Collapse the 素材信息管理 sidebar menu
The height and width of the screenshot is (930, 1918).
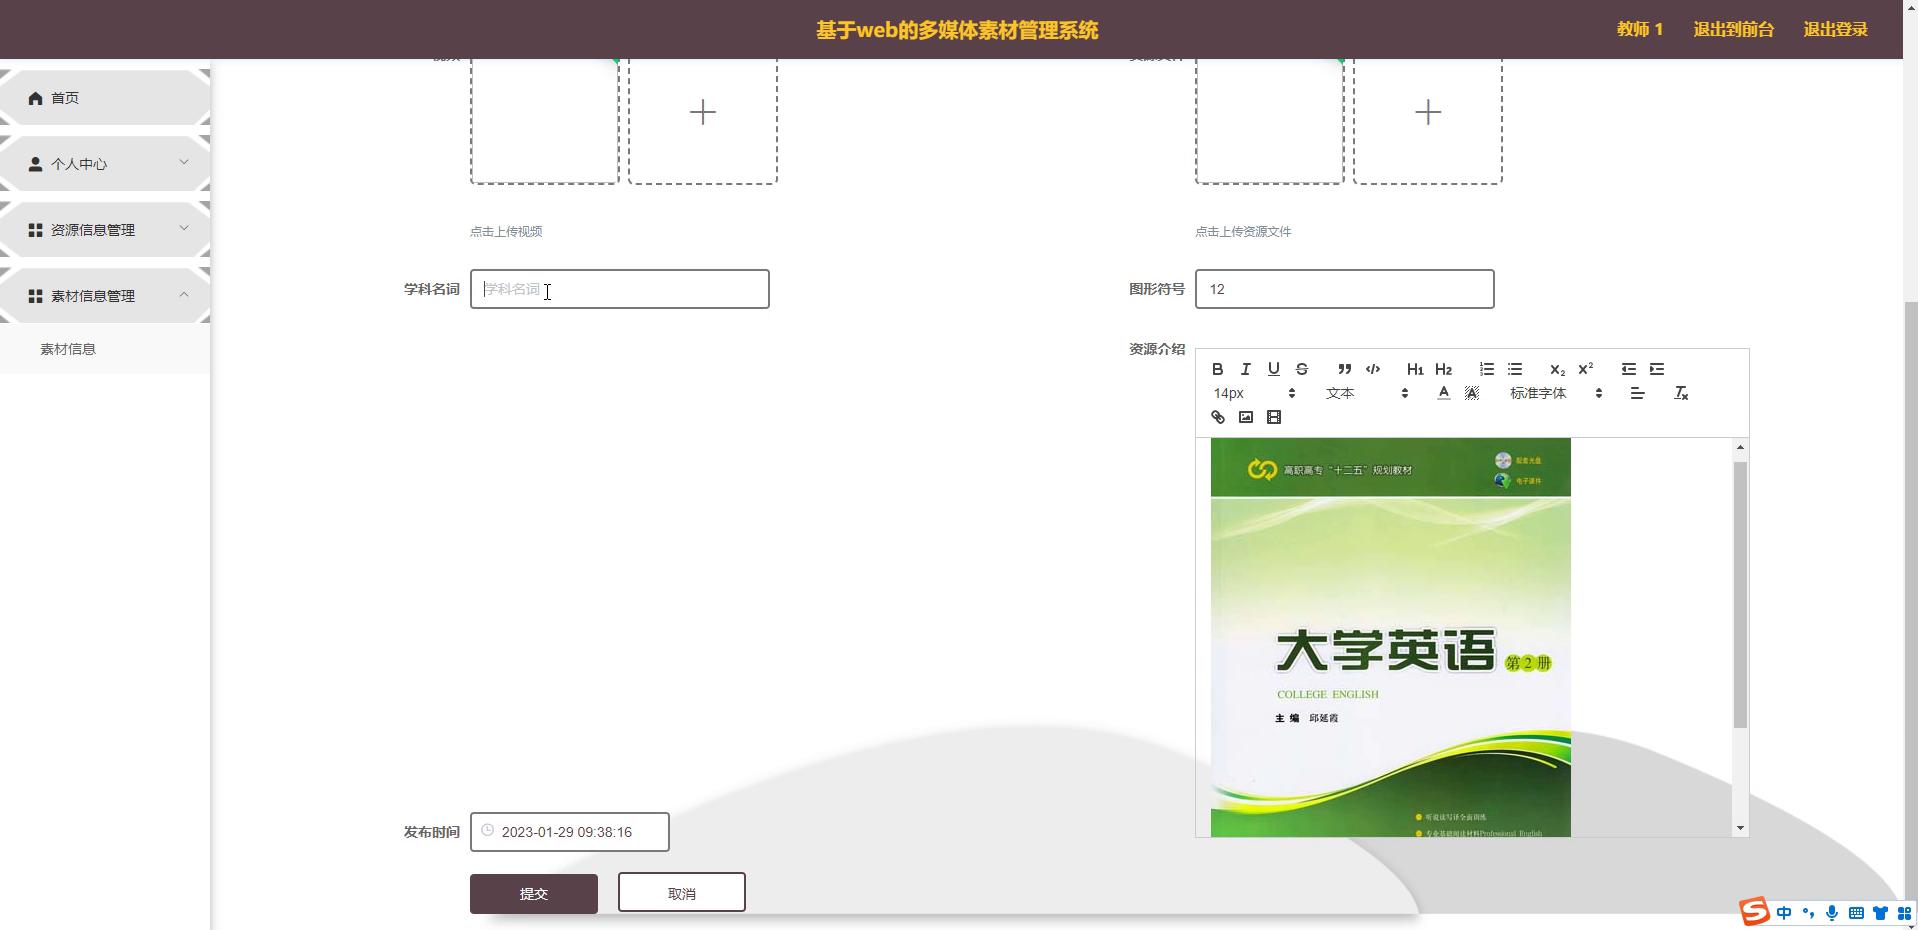105,296
